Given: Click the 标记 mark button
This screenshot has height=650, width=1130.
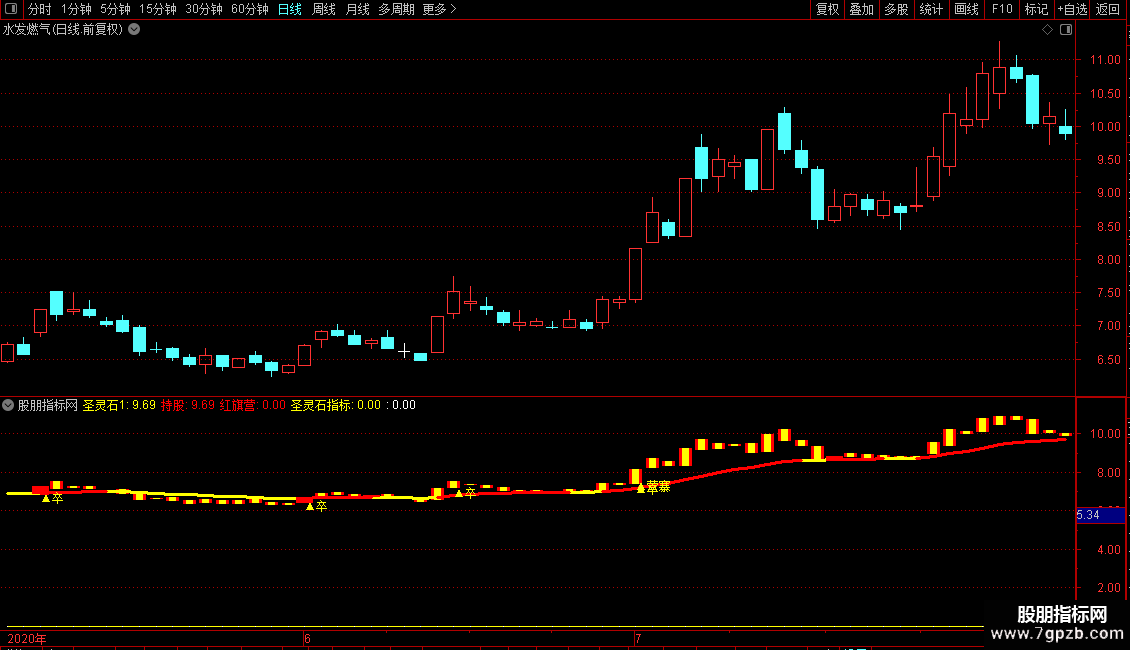Looking at the screenshot, I should 1036,9.
